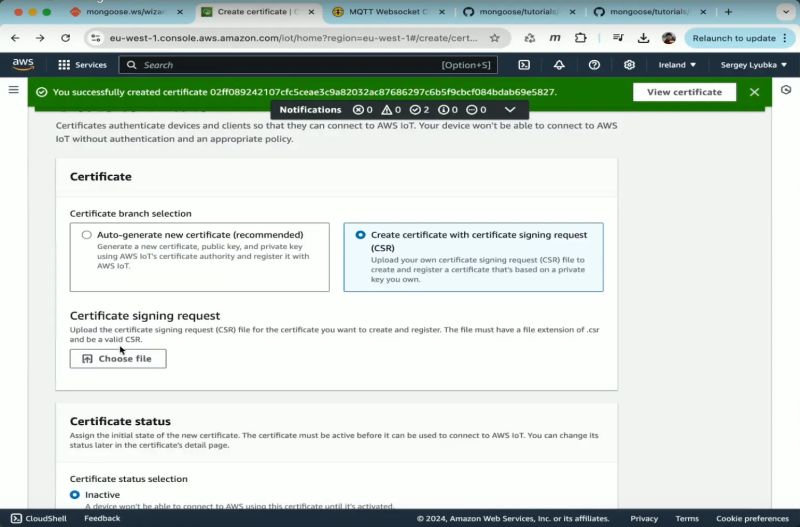Click the warning count in Notifications bar
Screen dimensions: 800x527
coord(391,110)
